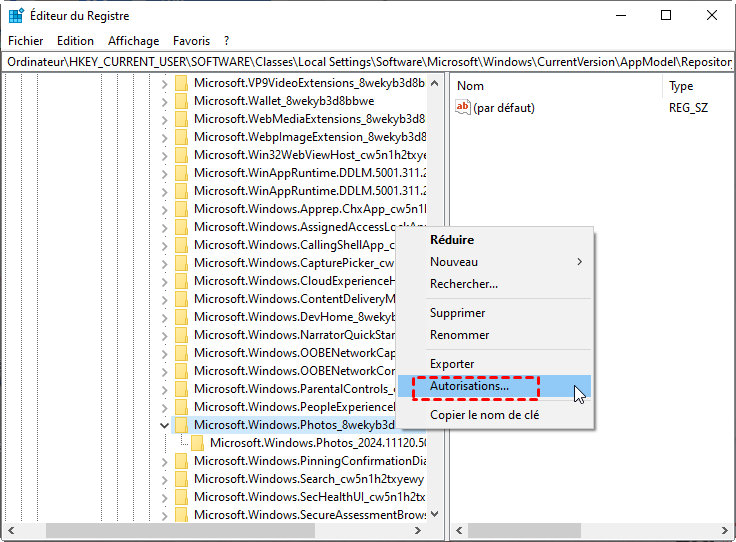Image resolution: width=736 pixels, height=542 pixels.
Task: Open the Favoris menu
Action: [x=192, y=41]
